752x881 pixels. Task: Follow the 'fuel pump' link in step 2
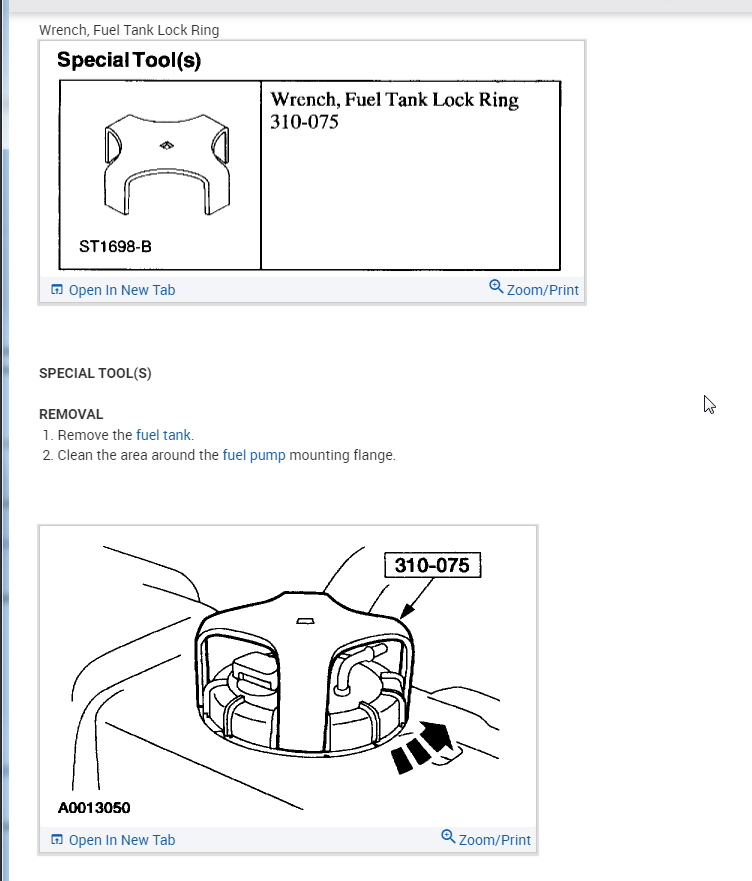pyautogui.click(x=254, y=455)
